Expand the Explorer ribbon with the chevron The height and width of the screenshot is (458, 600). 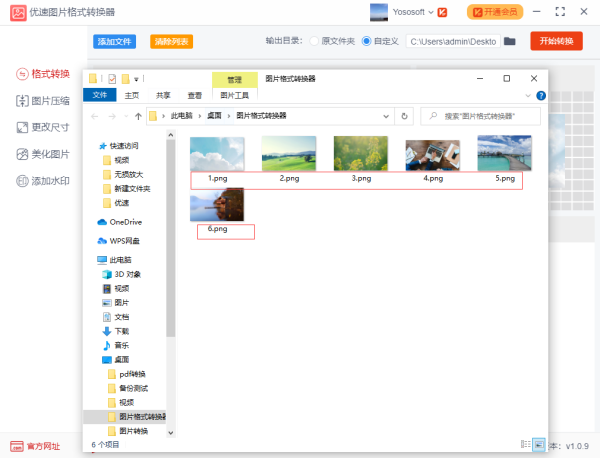[528, 95]
